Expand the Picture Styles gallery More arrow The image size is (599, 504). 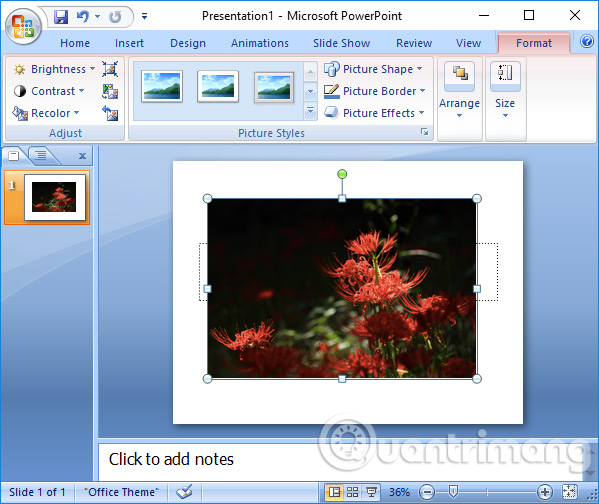311,111
